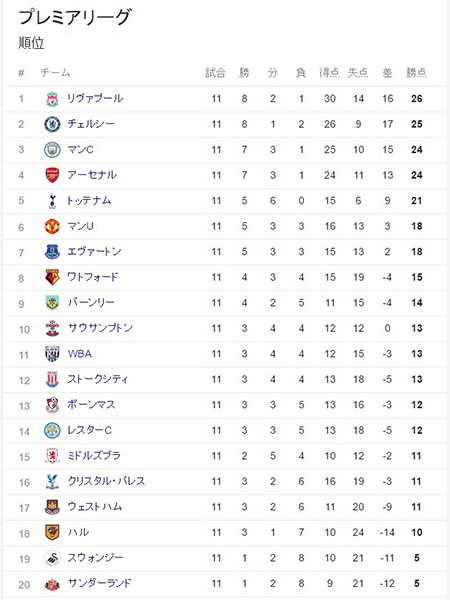Screen dimensions: 450x600
Task: Click the 試合 column header
Action: pyautogui.click(x=215, y=72)
